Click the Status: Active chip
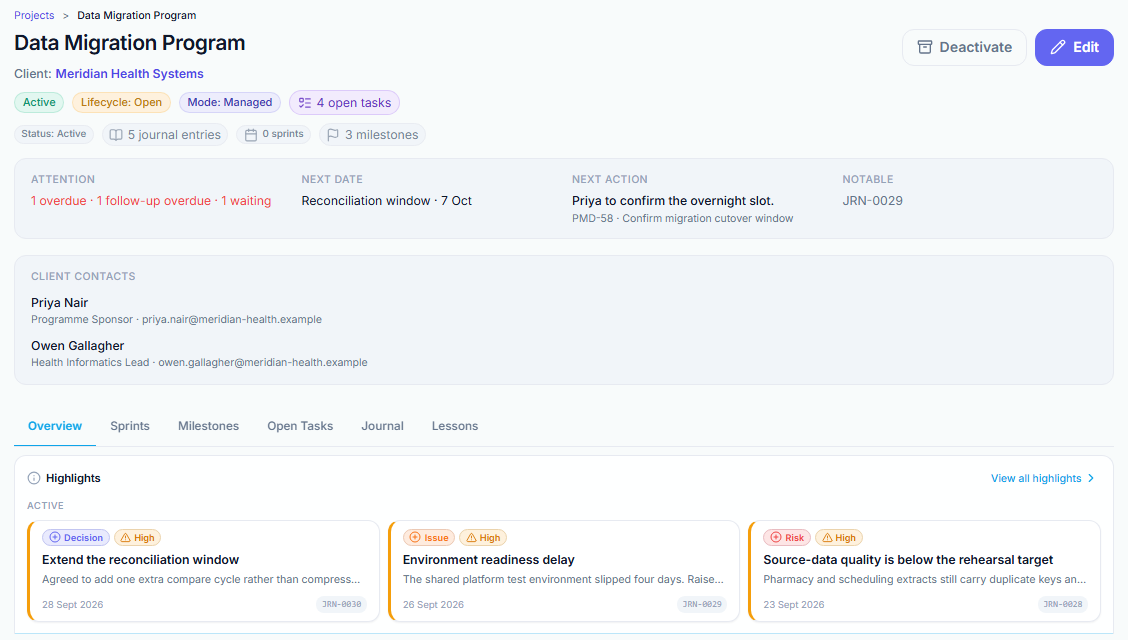 53,134
